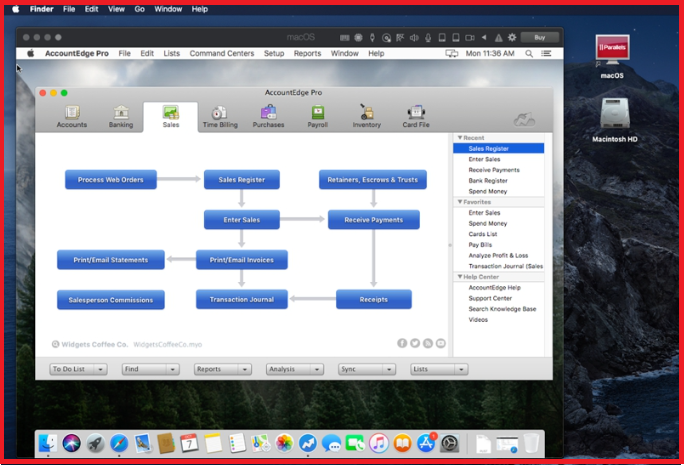This screenshot has height=465, width=685.
Task: Expand the To Do List dropdown
Action: pyautogui.click(x=78, y=369)
